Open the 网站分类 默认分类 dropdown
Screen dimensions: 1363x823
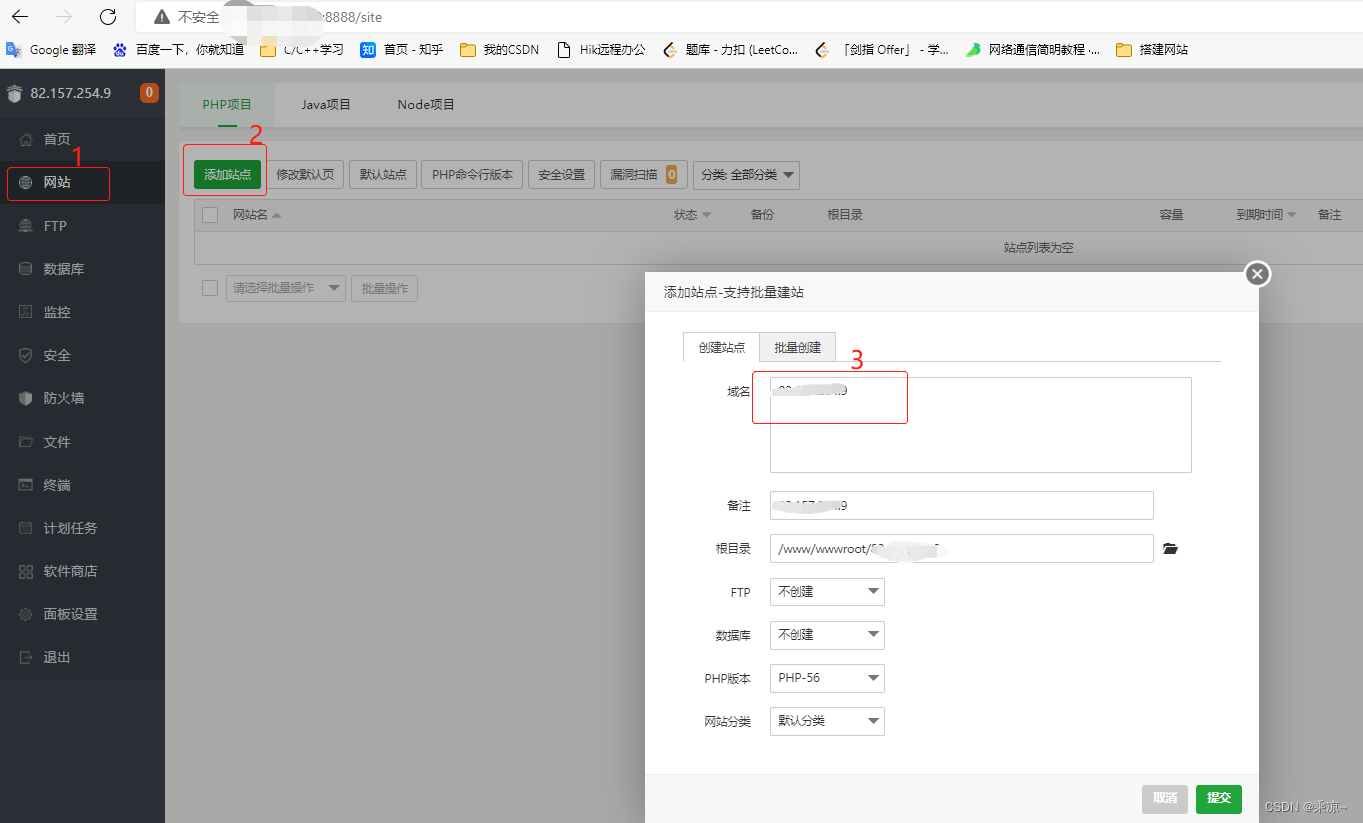[827, 721]
